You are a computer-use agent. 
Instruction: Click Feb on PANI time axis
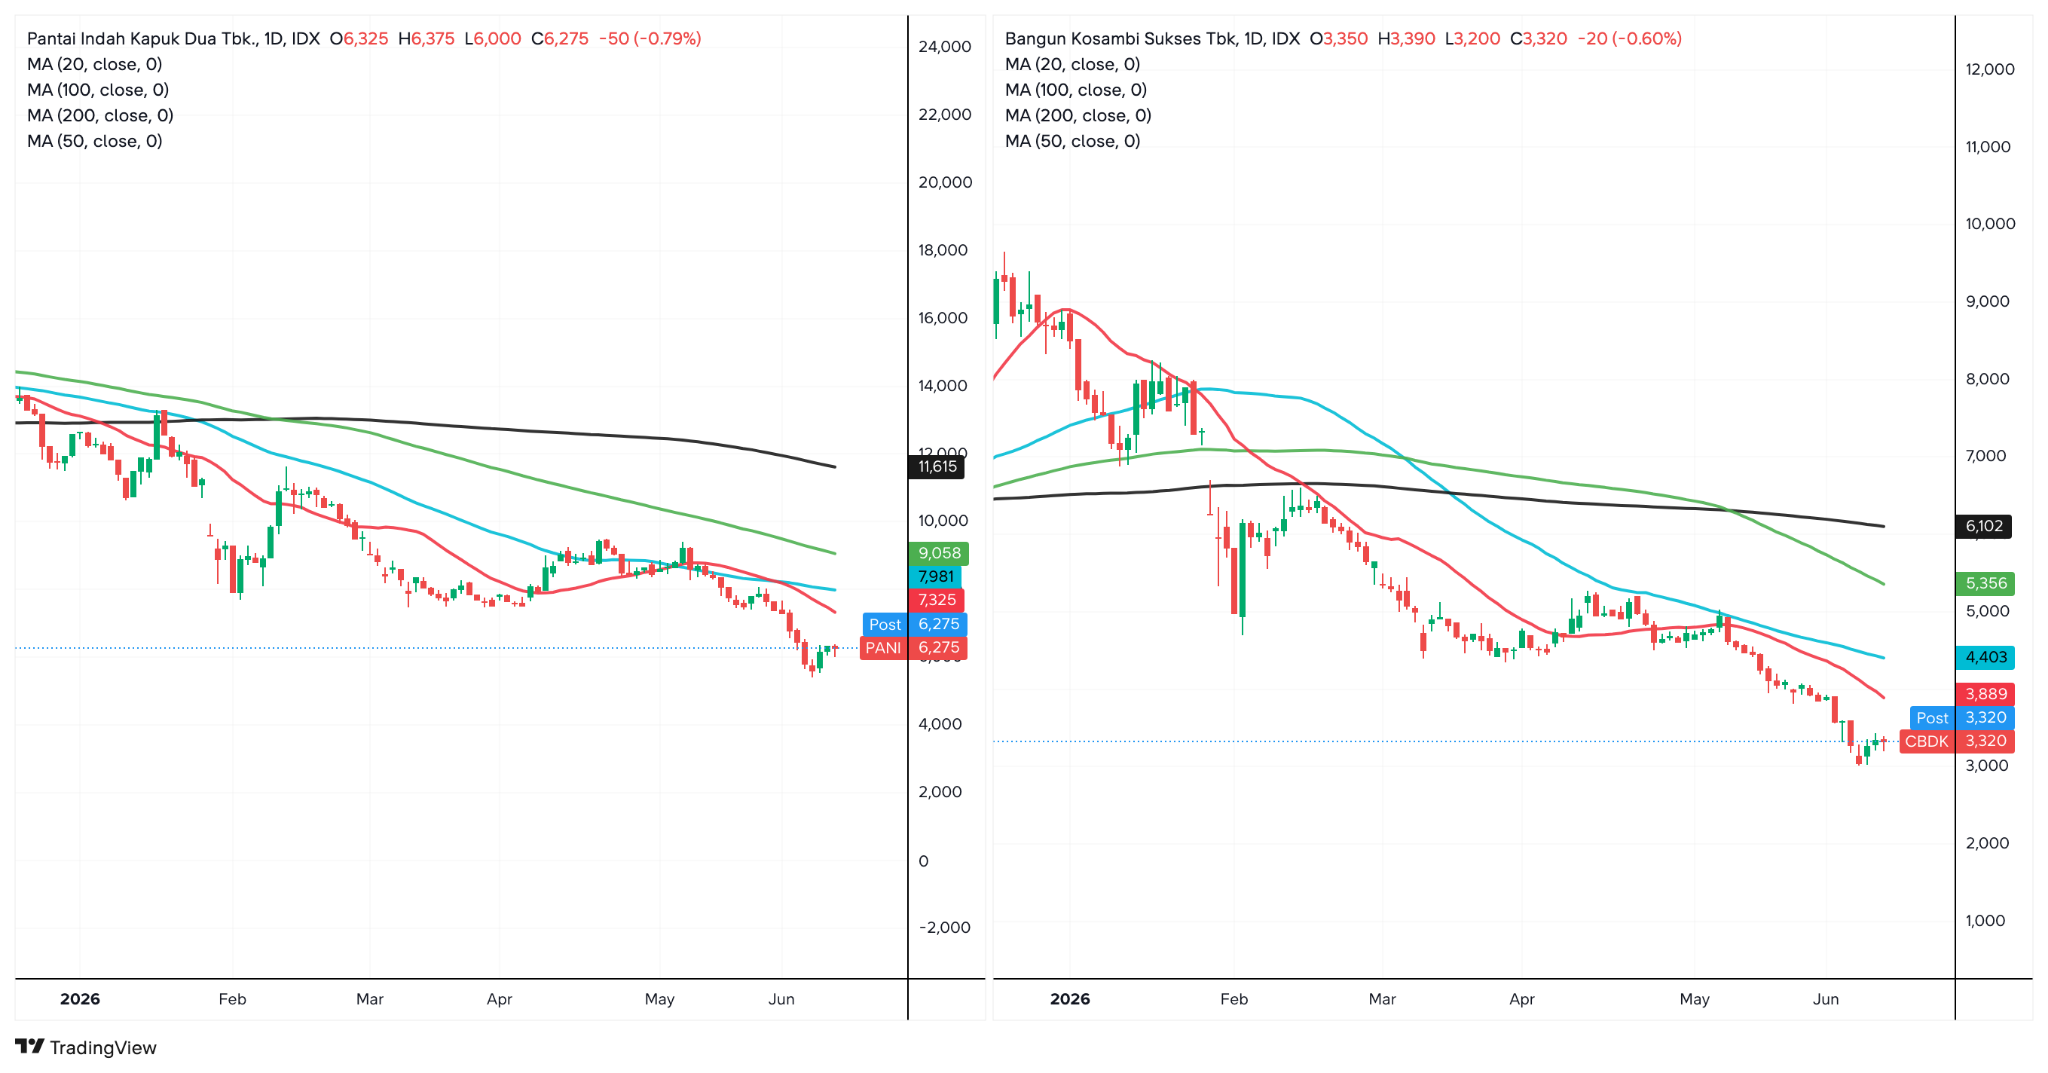pyautogui.click(x=232, y=999)
